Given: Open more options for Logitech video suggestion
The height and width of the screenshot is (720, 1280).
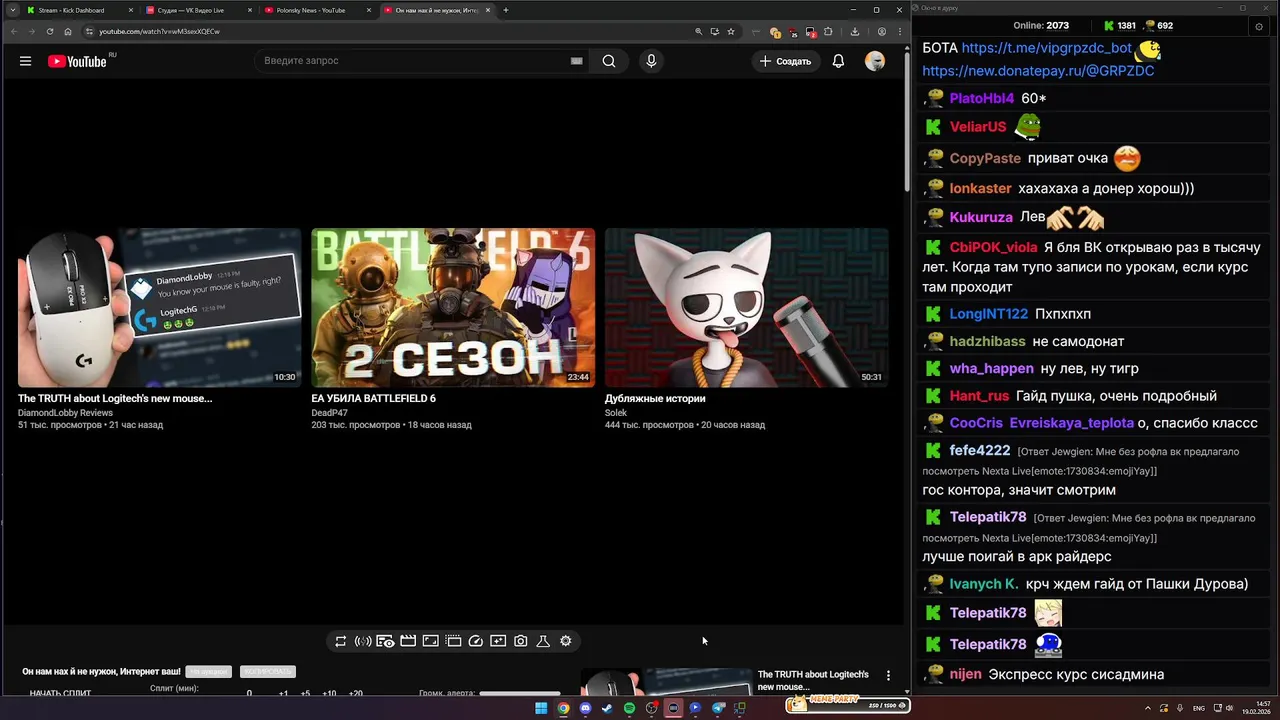Looking at the screenshot, I should 888,676.
